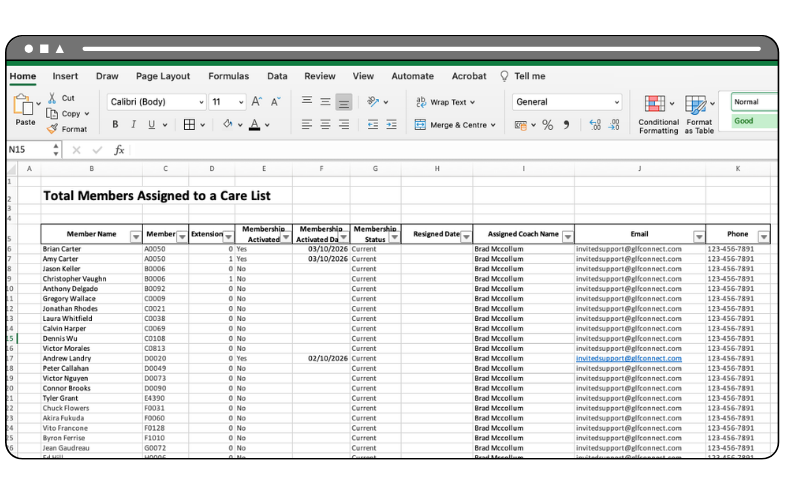Increase font size with the large A
This screenshot has height=500, width=794.
pos(257,101)
